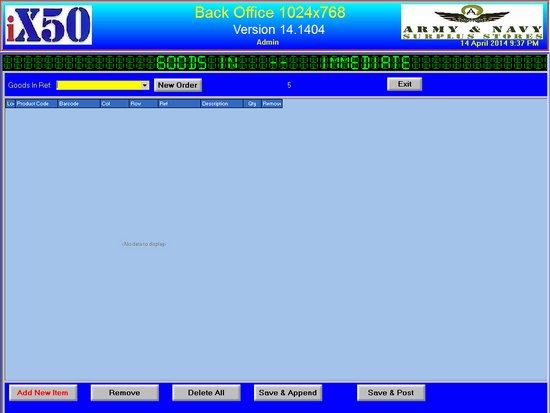550x413 pixels.
Task: Exit the Goods In screen
Action: pos(404,84)
